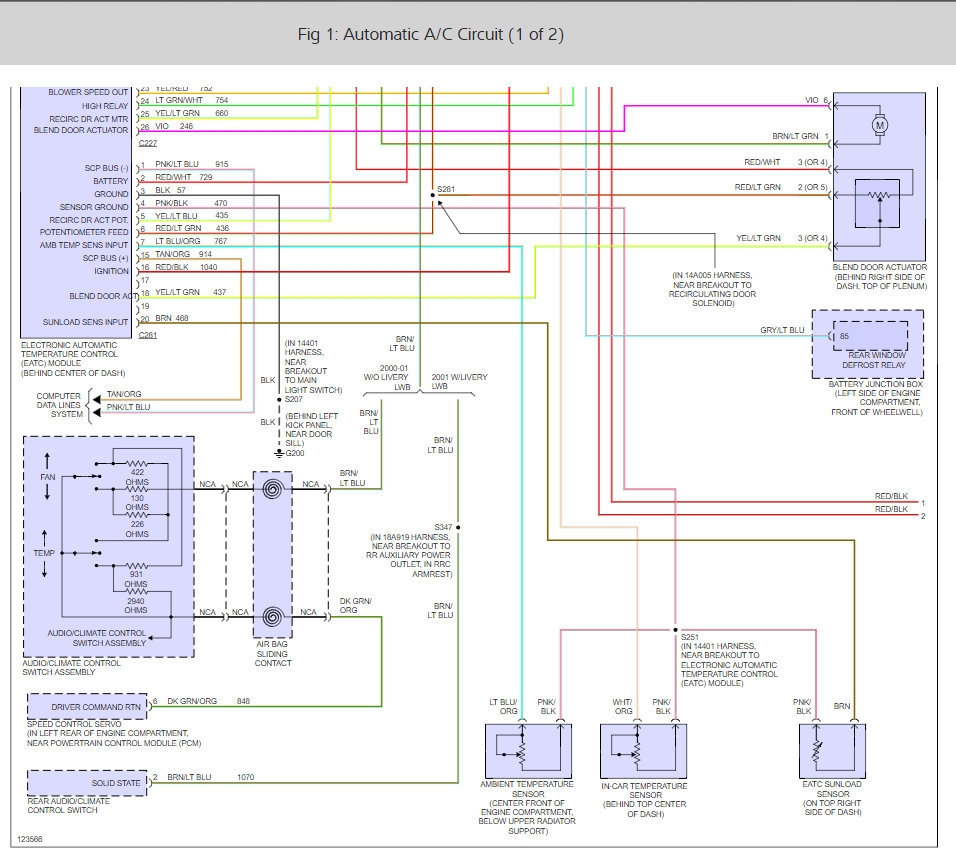Select the SCP BUS (-) pin label
The width and height of the screenshot is (956, 867).
pyautogui.click(x=107, y=168)
